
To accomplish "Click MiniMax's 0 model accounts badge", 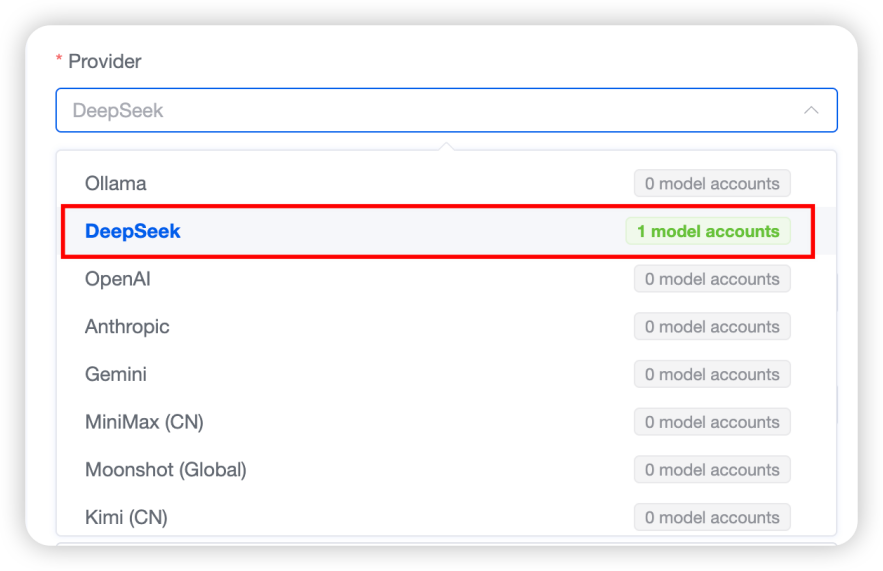I will tap(712, 422).
